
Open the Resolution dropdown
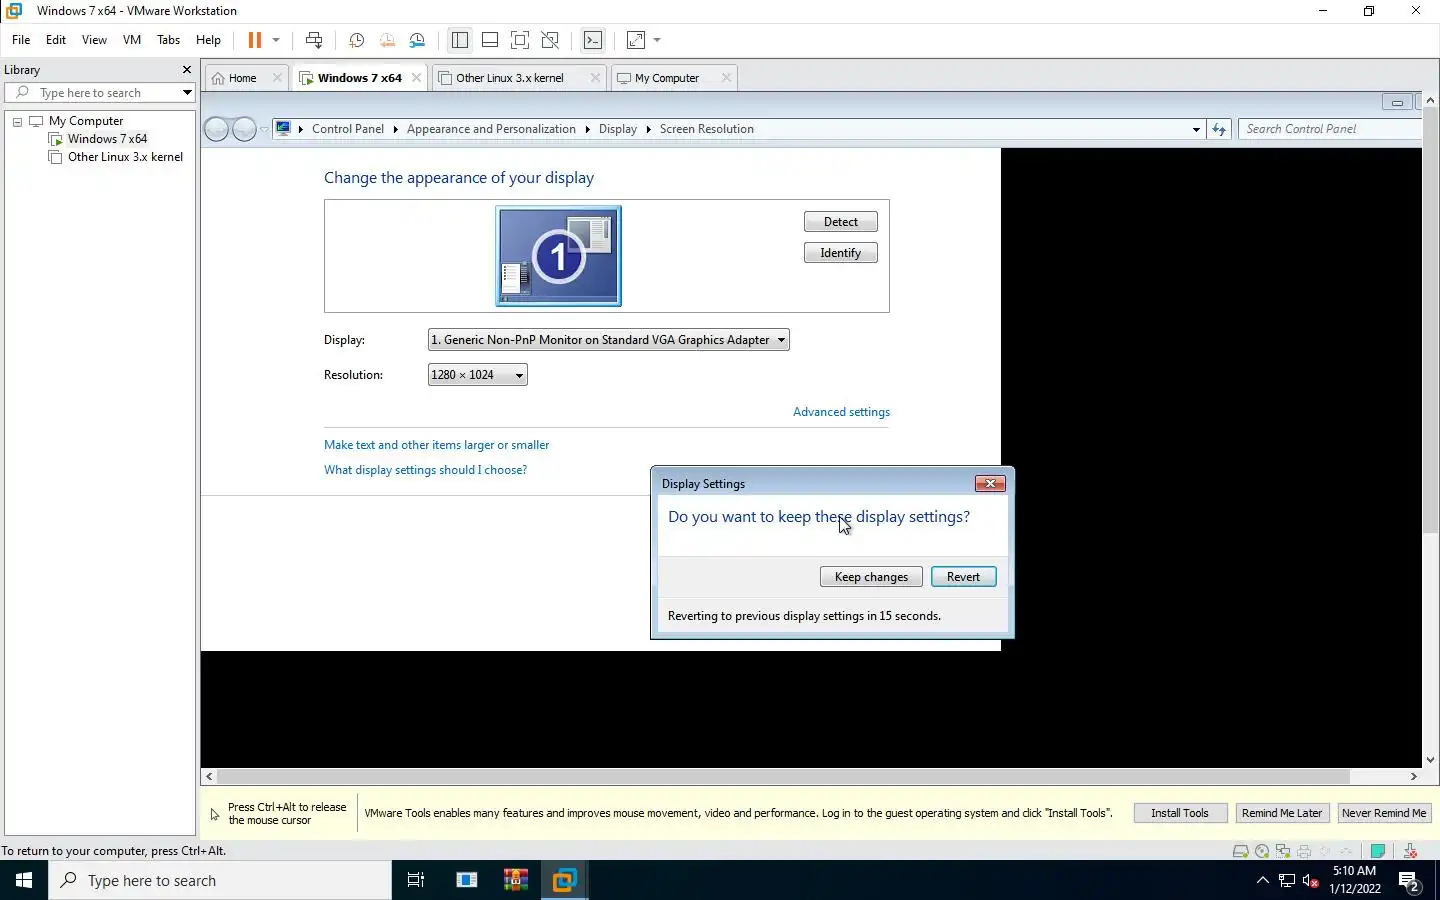tap(477, 375)
